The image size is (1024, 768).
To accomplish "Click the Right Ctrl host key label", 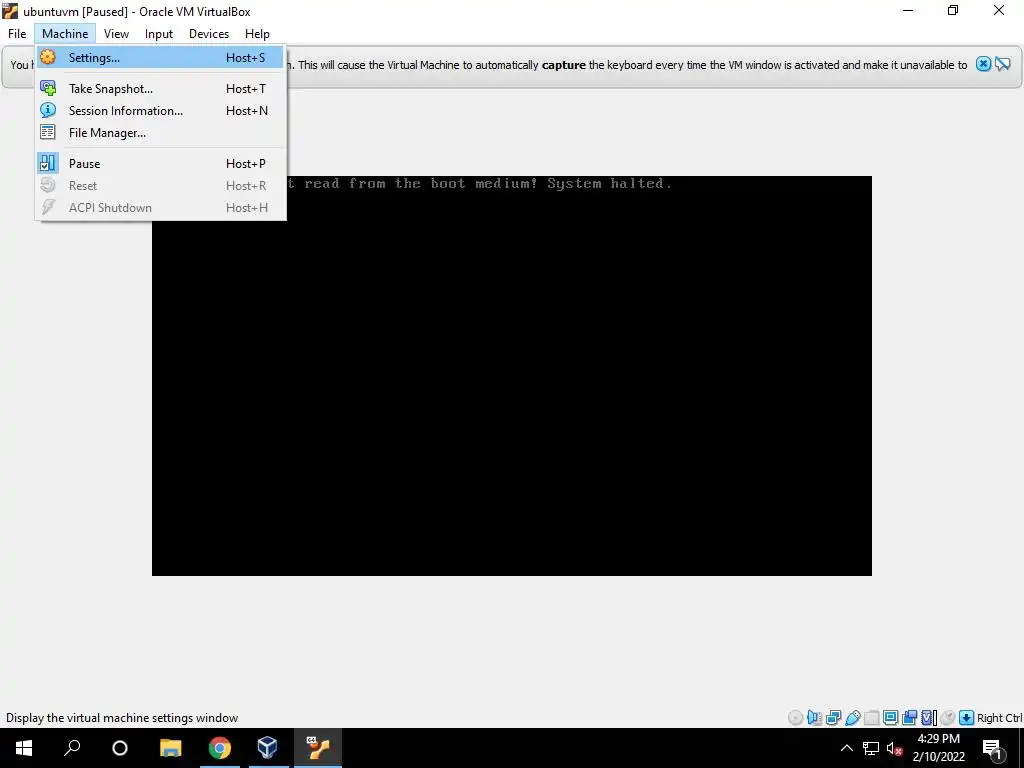I will pyautogui.click(x=999, y=718).
